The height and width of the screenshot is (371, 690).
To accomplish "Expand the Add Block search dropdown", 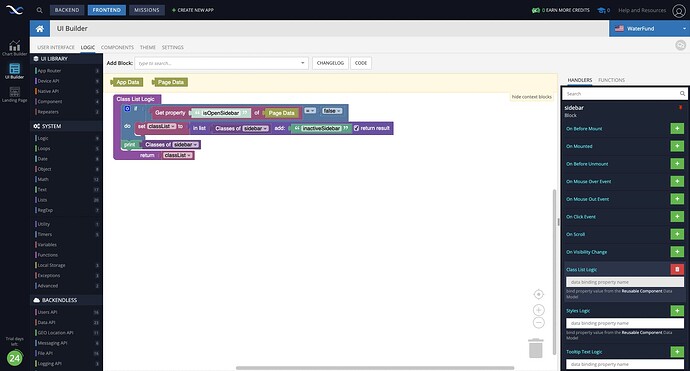I will point(302,63).
